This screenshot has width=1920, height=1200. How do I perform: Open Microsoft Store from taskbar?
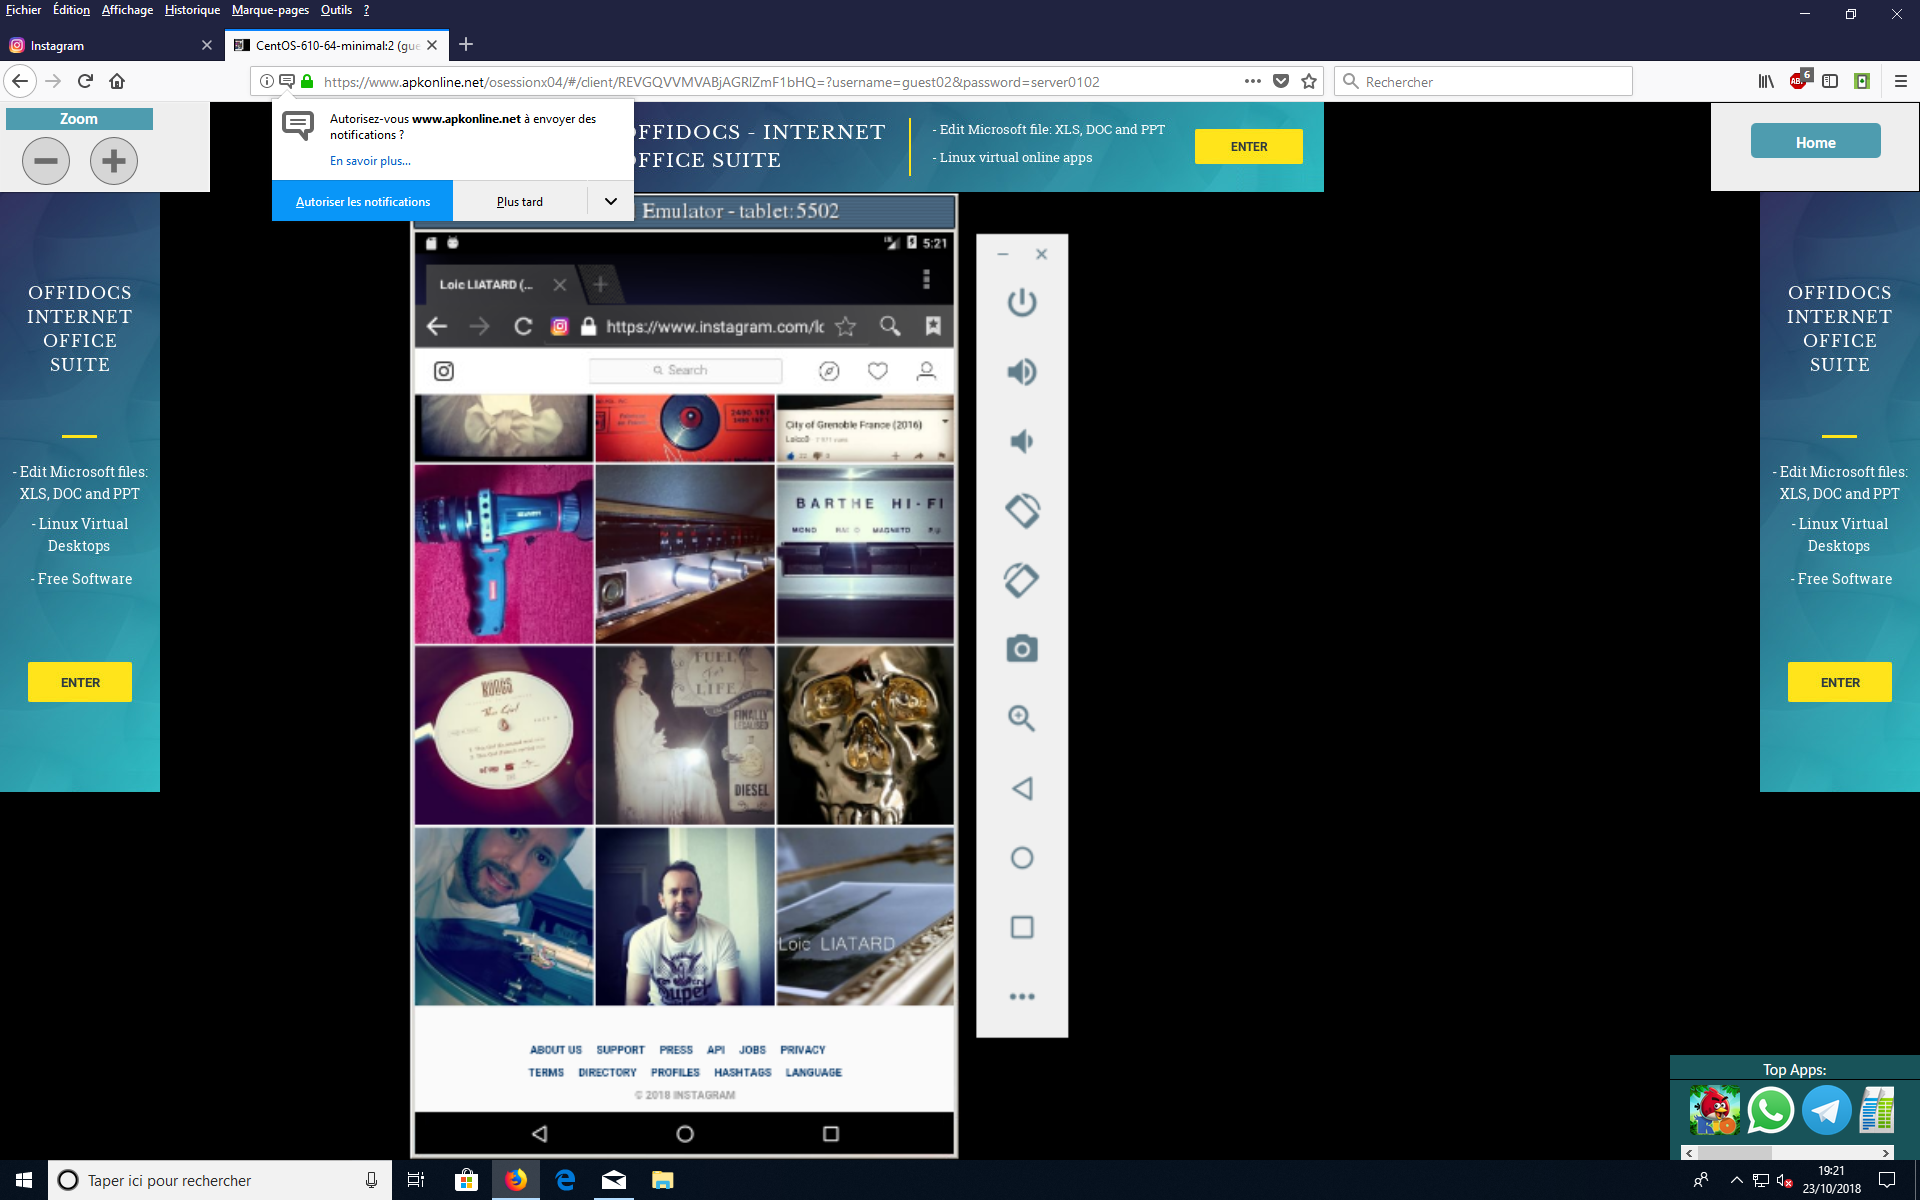(x=466, y=1180)
